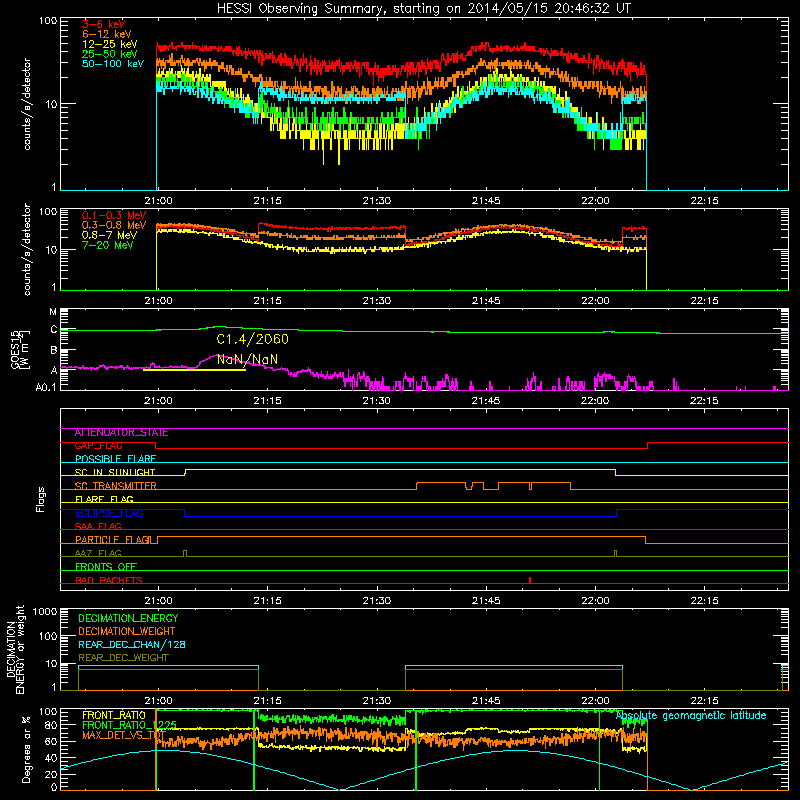Click the REAR_DEC_WEIGHT legend label
The width and height of the screenshot is (800, 800).
123,658
